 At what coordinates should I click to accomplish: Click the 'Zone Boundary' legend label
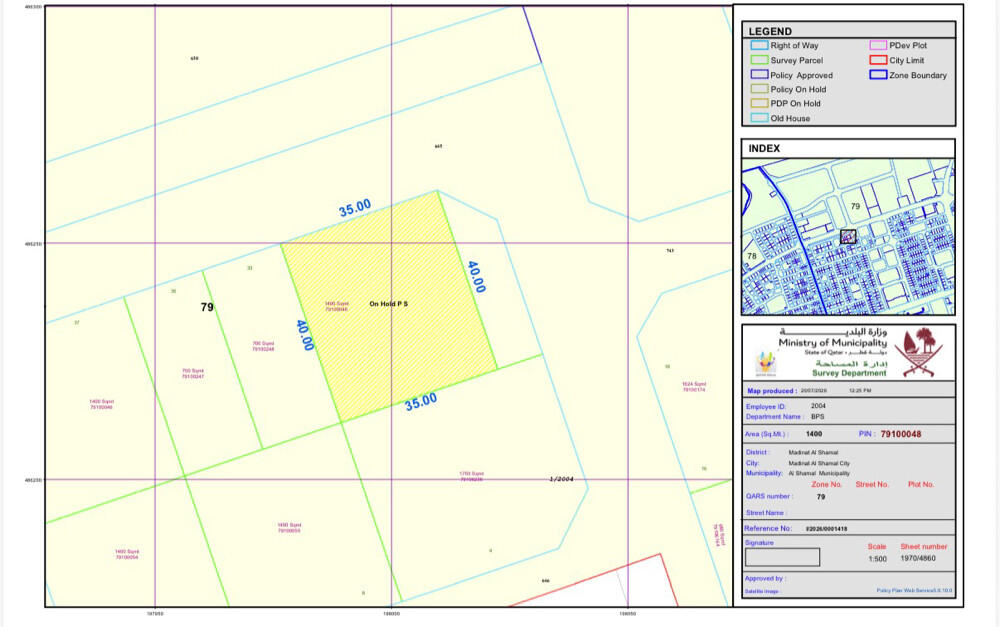click(918, 75)
